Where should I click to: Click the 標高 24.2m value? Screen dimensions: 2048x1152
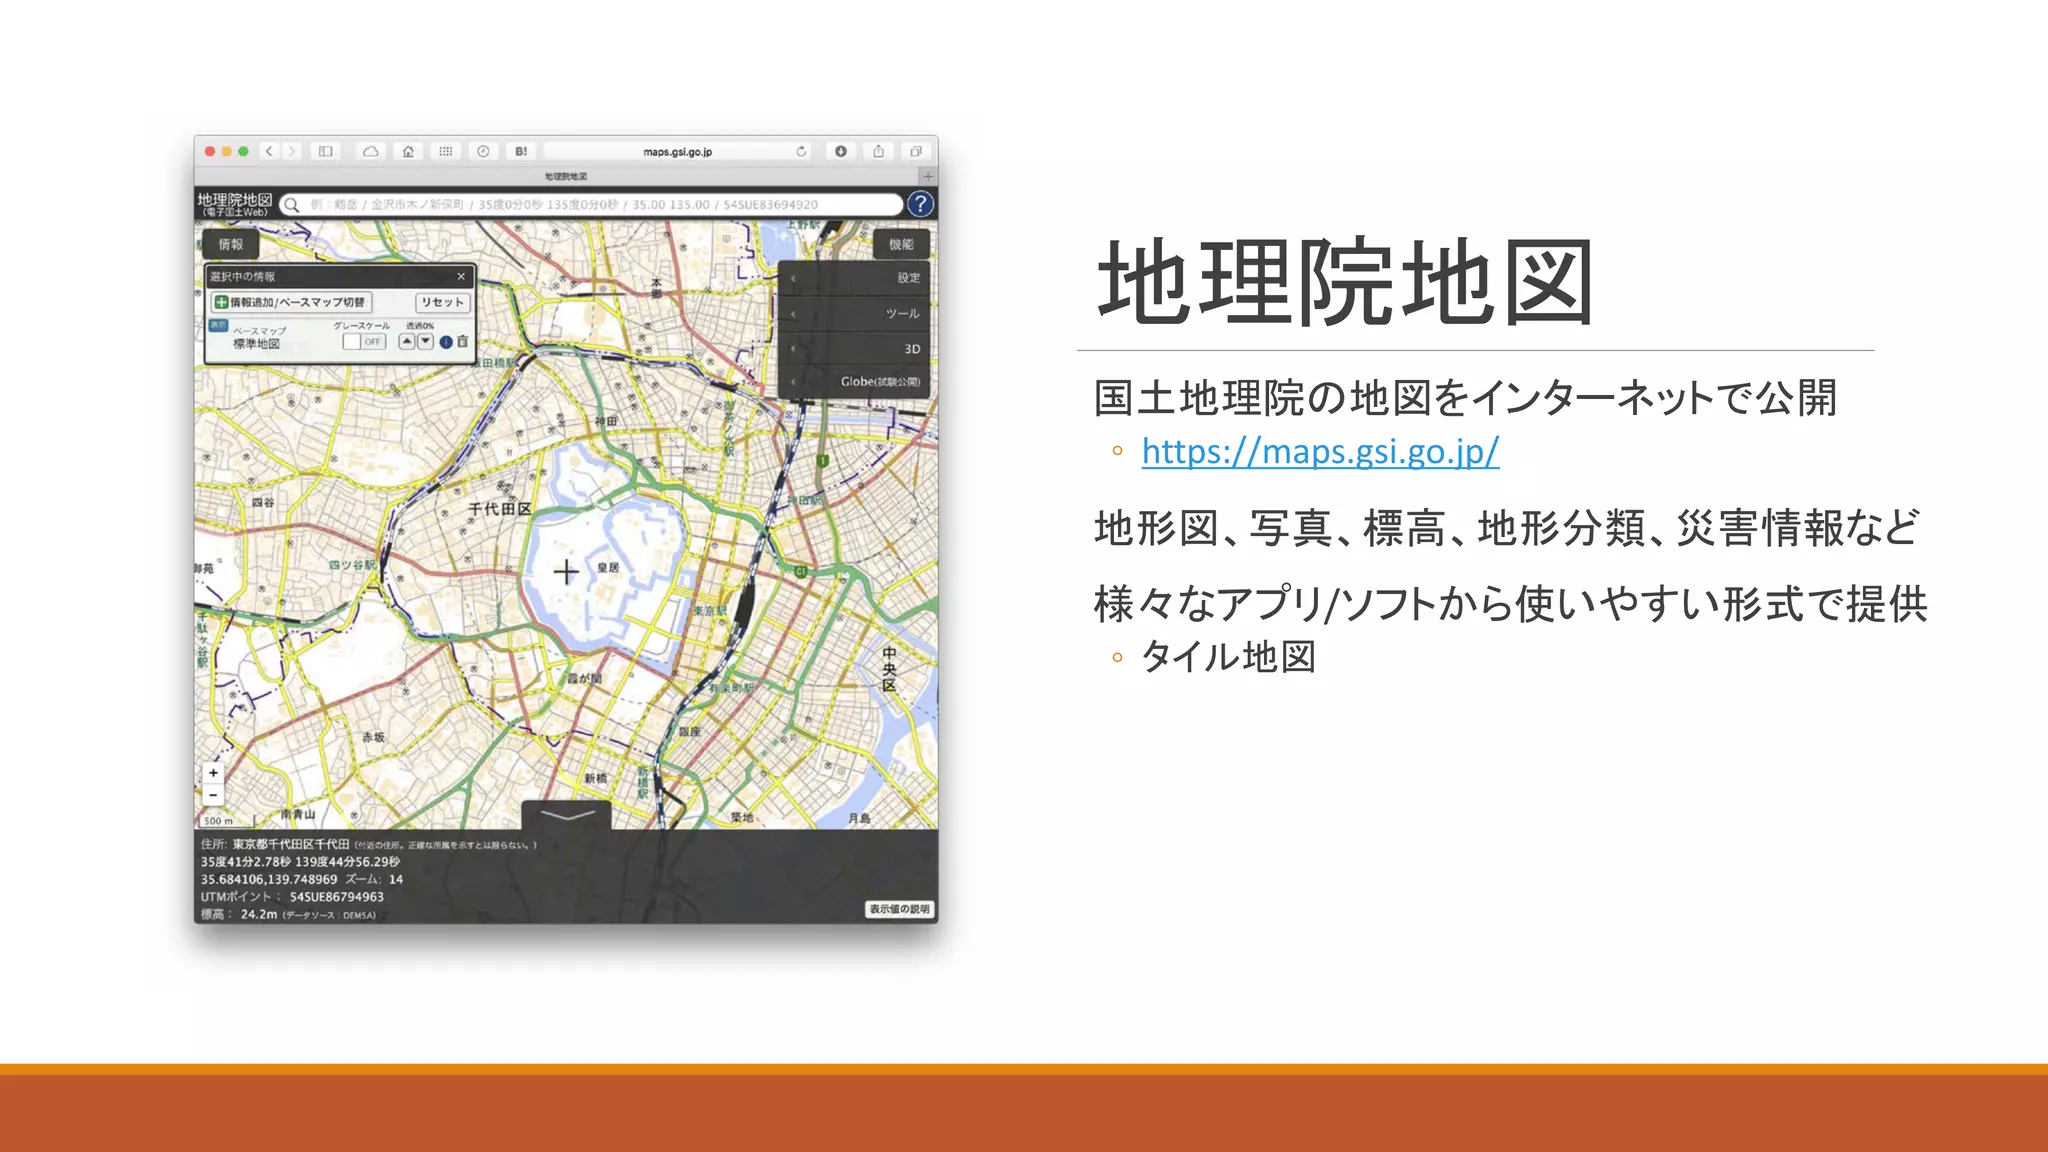click(259, 914)
